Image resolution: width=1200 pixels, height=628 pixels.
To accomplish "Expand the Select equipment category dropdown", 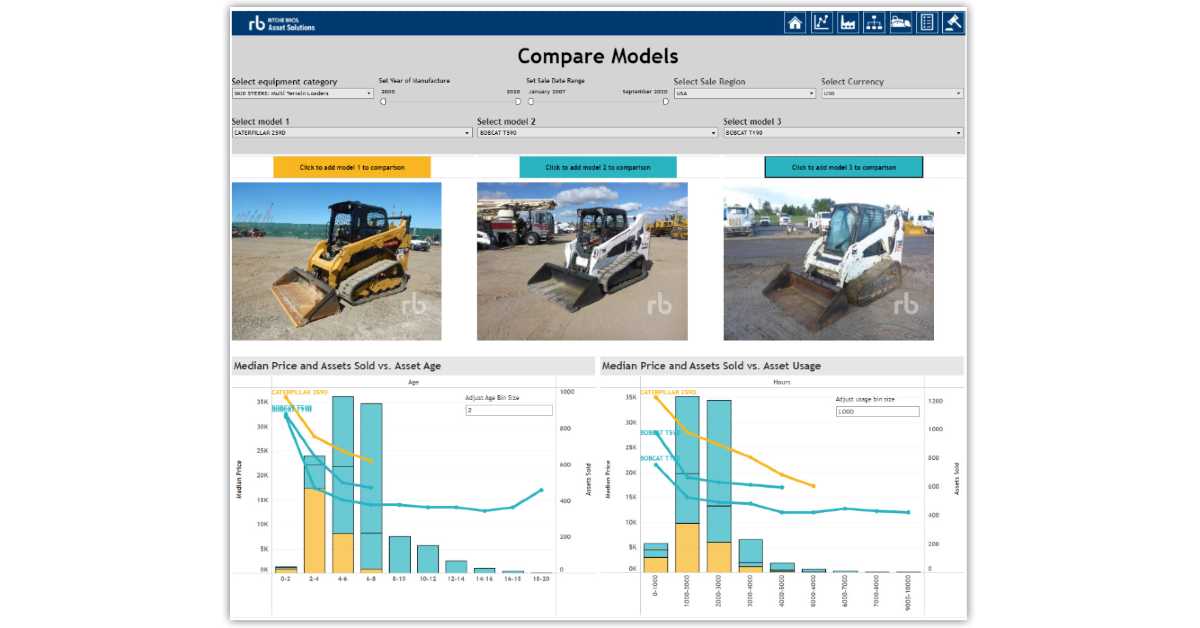I will (x=302, y=94).
